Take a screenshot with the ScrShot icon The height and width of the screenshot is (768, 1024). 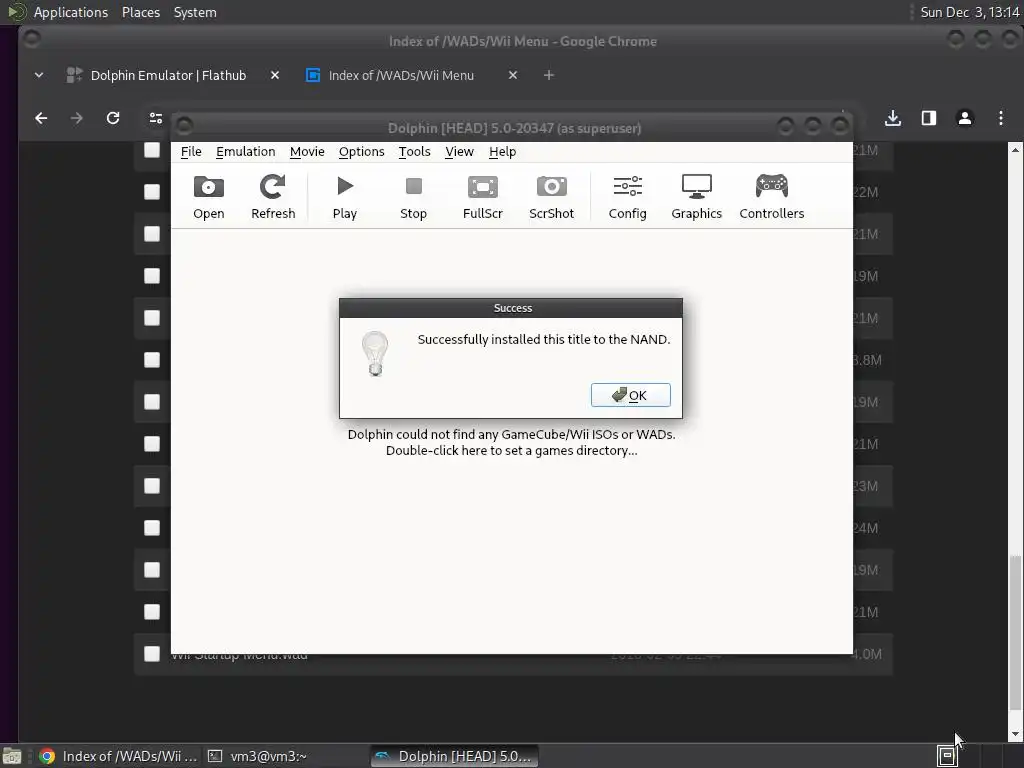(551, 197)
